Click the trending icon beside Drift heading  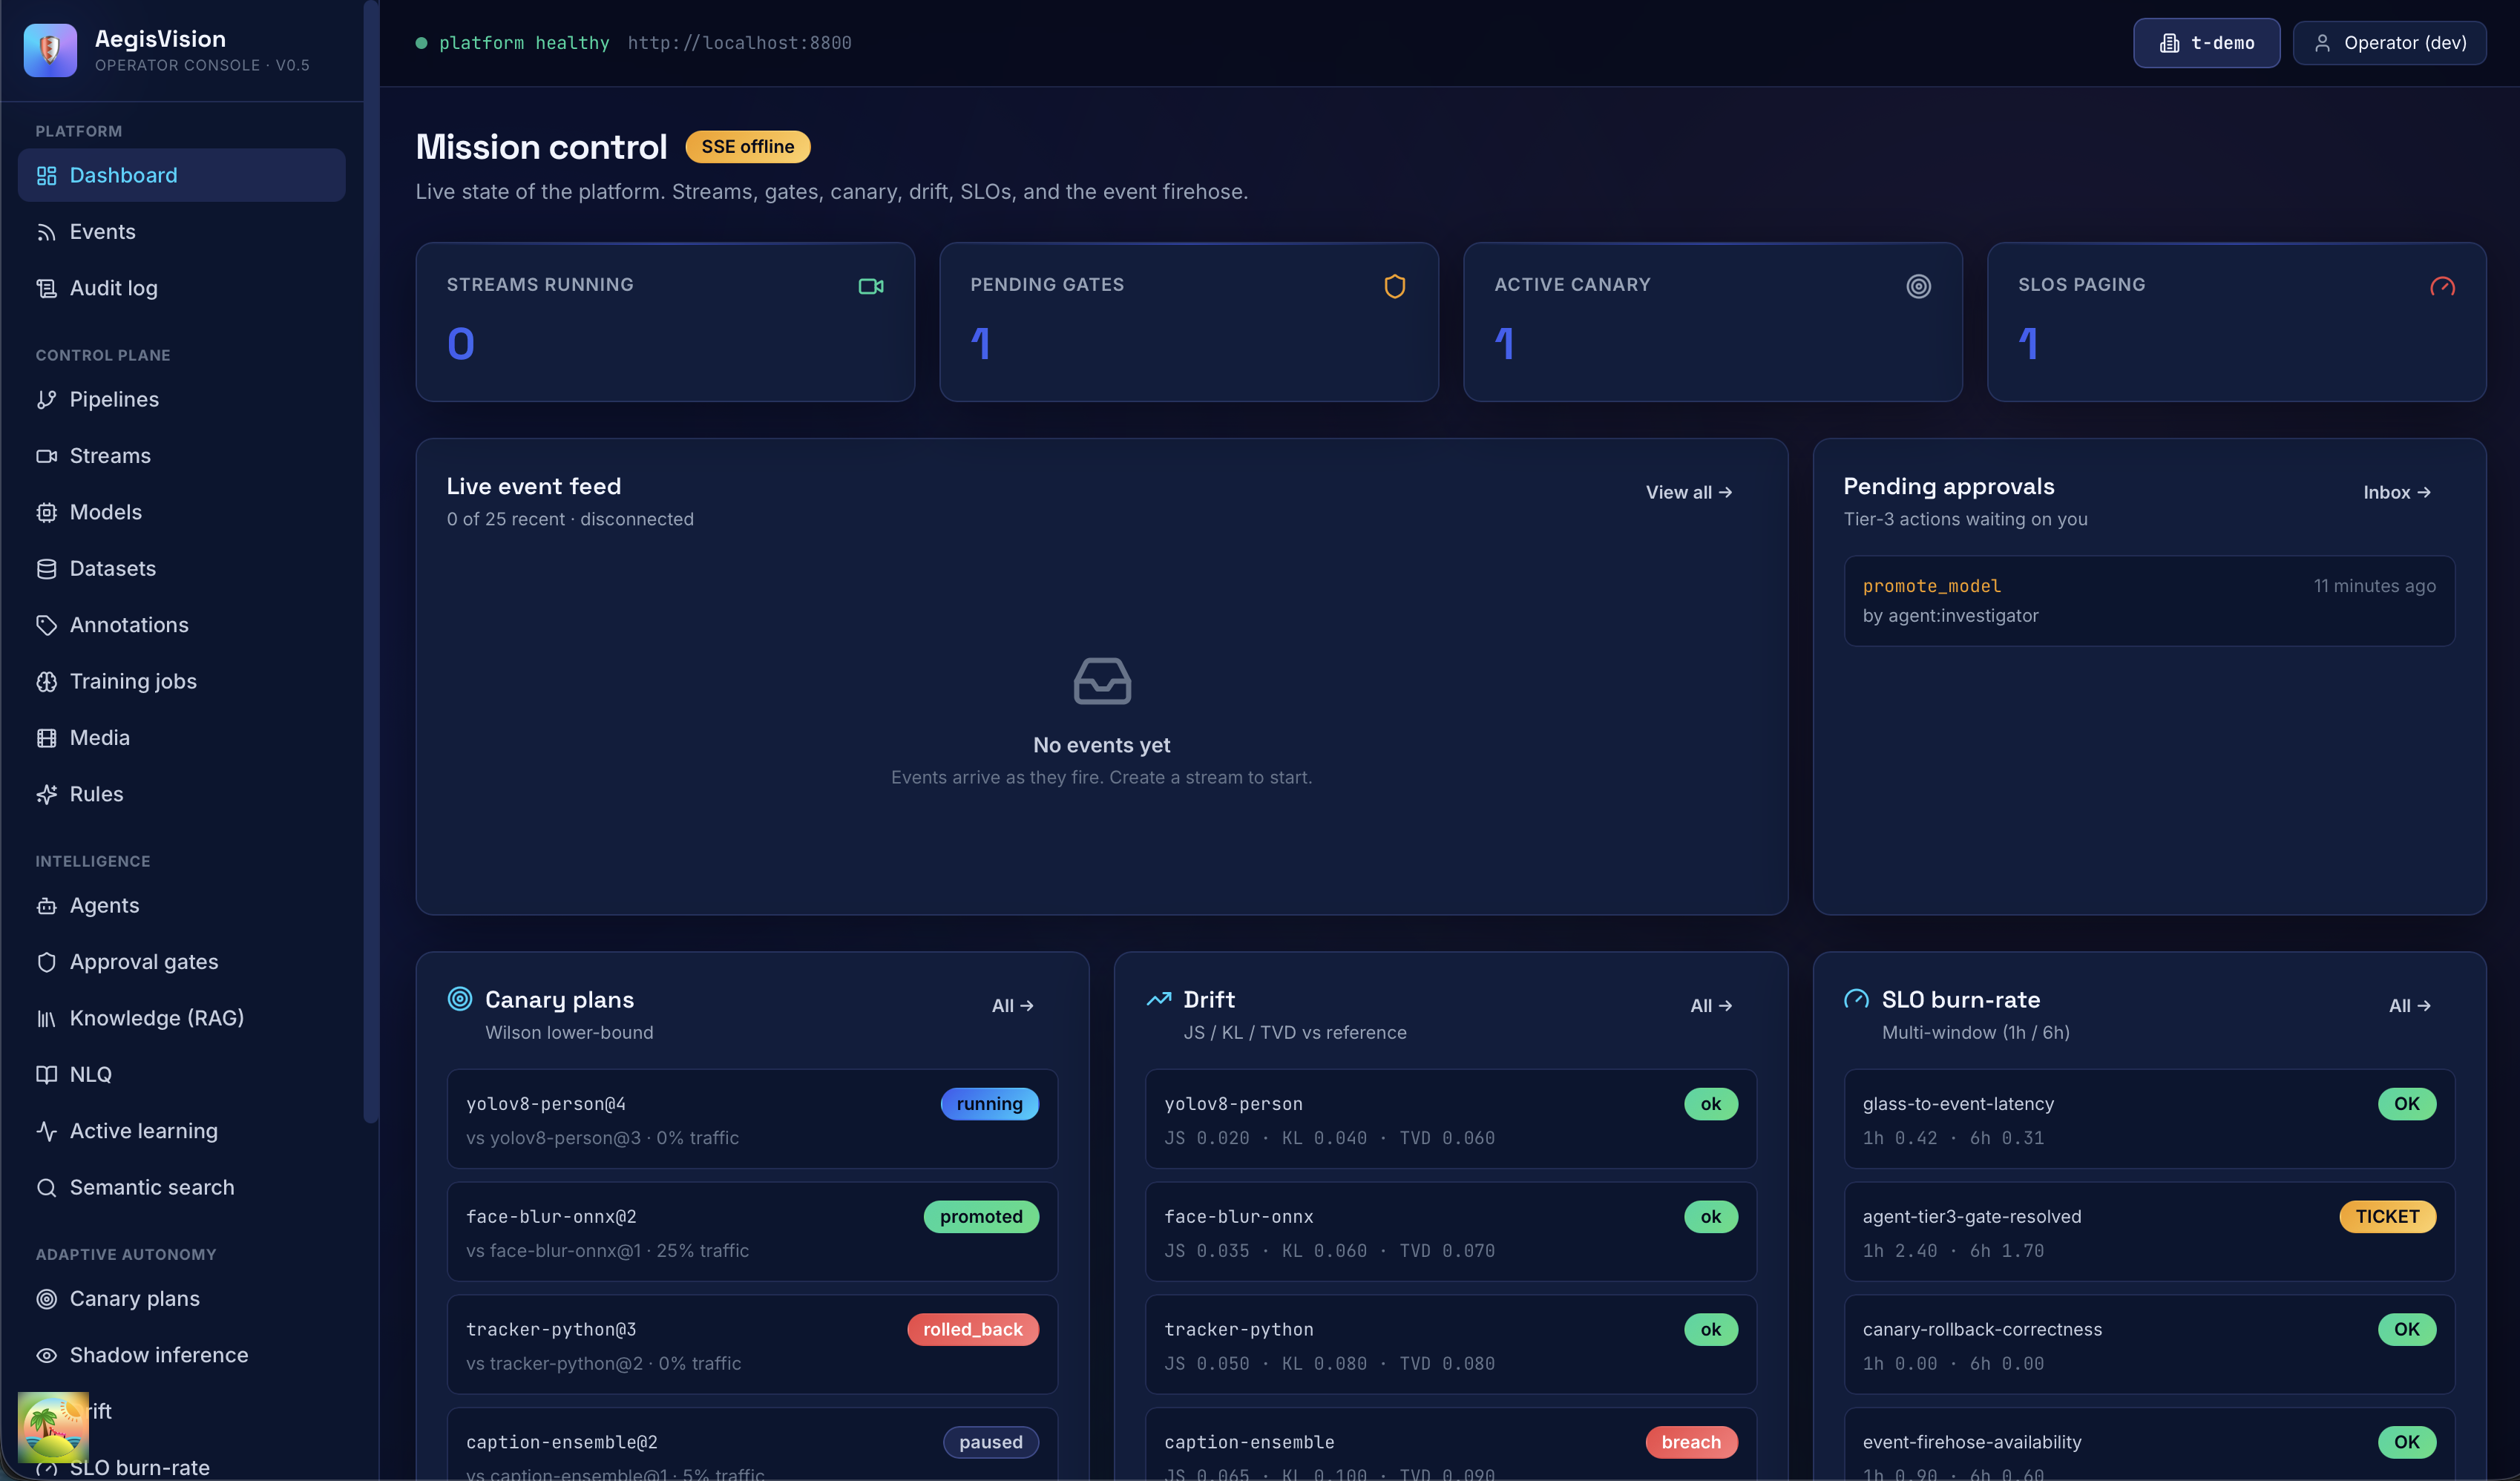click(1158, 999)
